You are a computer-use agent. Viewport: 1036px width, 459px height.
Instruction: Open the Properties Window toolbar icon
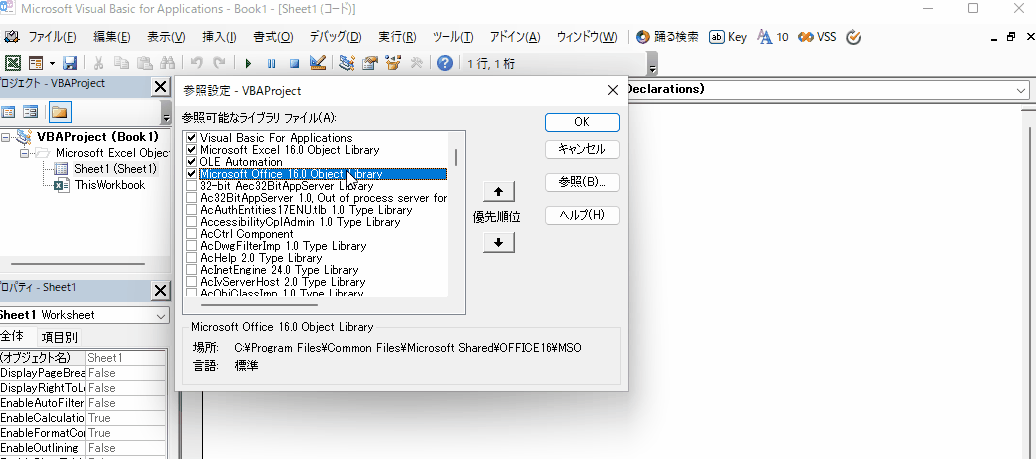pyautogui.click(x=370, y=63)
